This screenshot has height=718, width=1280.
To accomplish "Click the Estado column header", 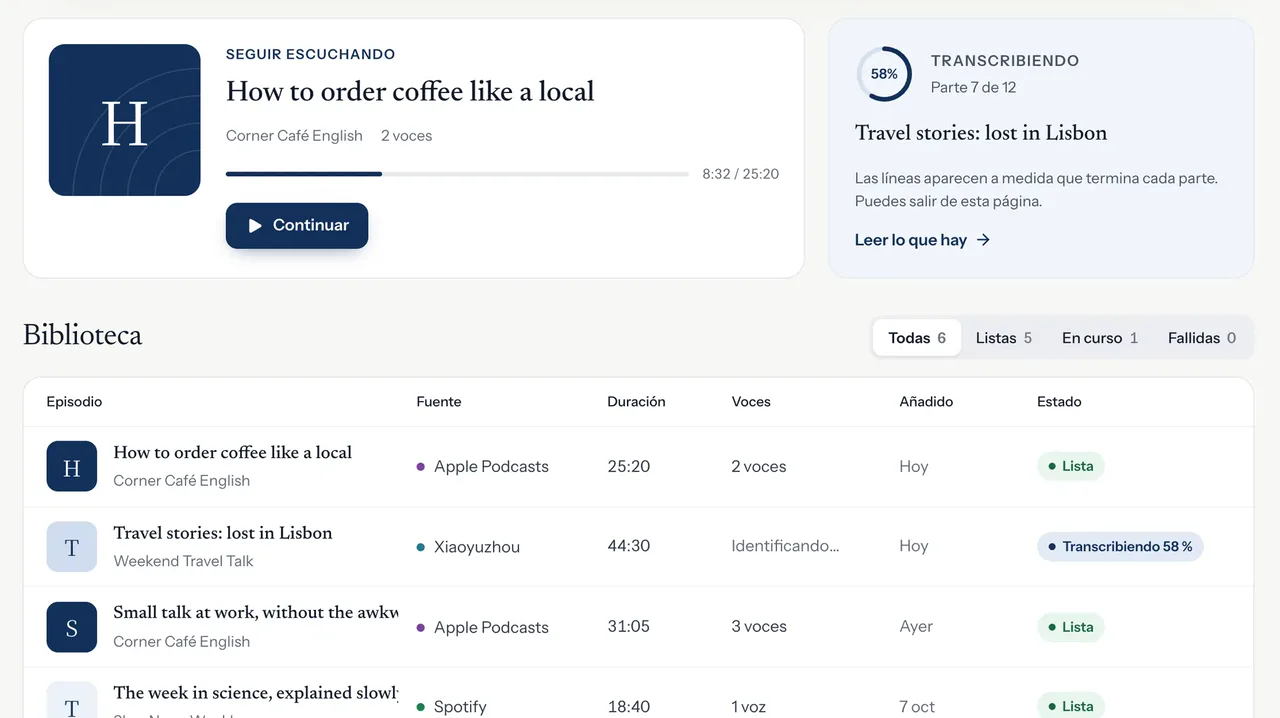I will 1059,402.
